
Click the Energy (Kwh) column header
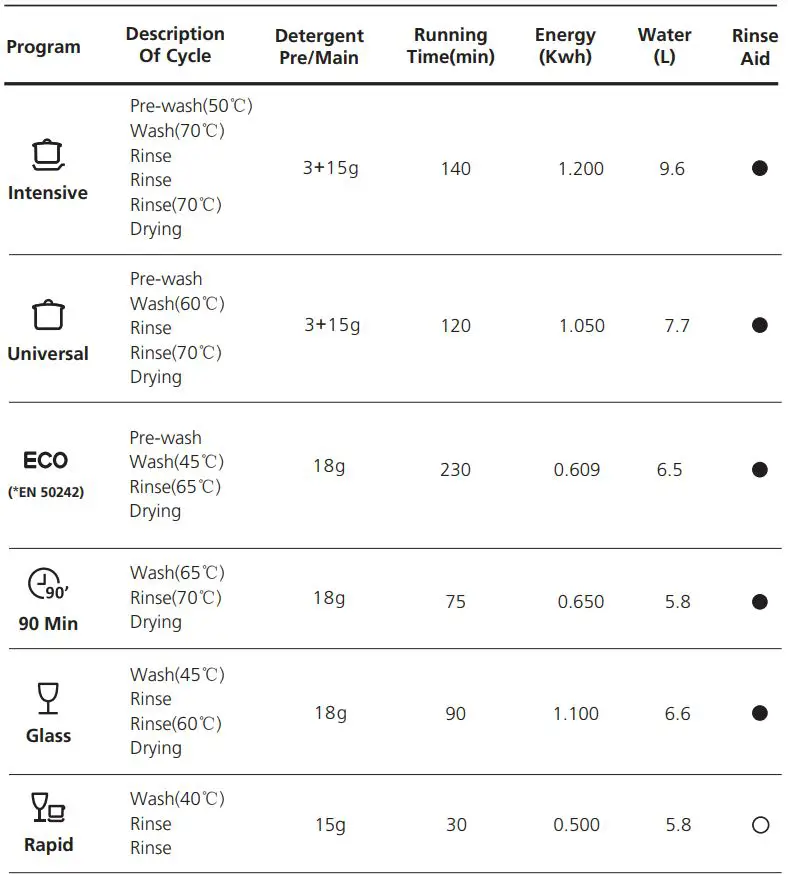tap(565, 47)
